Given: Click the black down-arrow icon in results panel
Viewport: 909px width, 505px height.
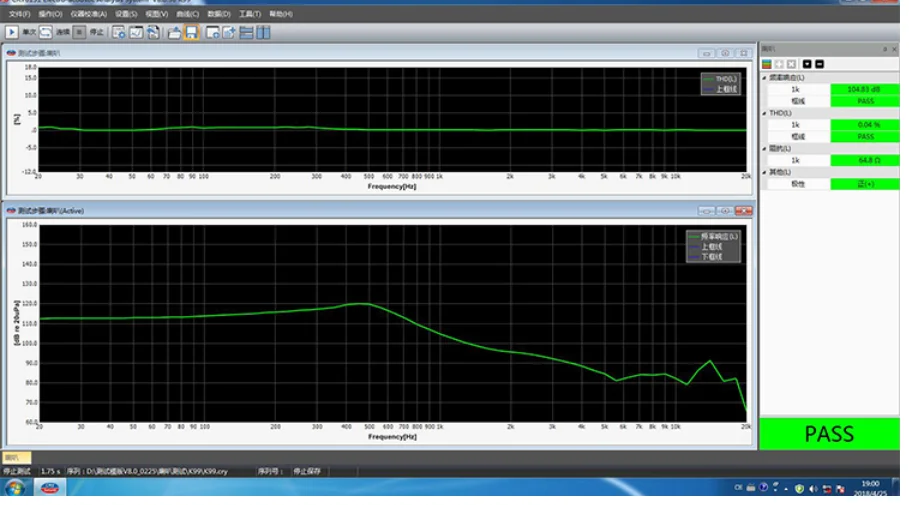Looking at the screenshot, I should click(x=807, y=64).
